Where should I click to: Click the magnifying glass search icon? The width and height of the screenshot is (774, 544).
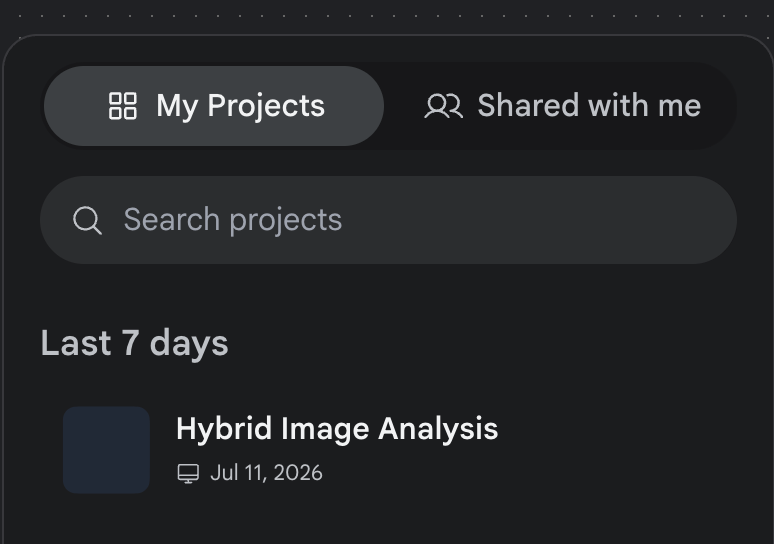click(87, 220)
